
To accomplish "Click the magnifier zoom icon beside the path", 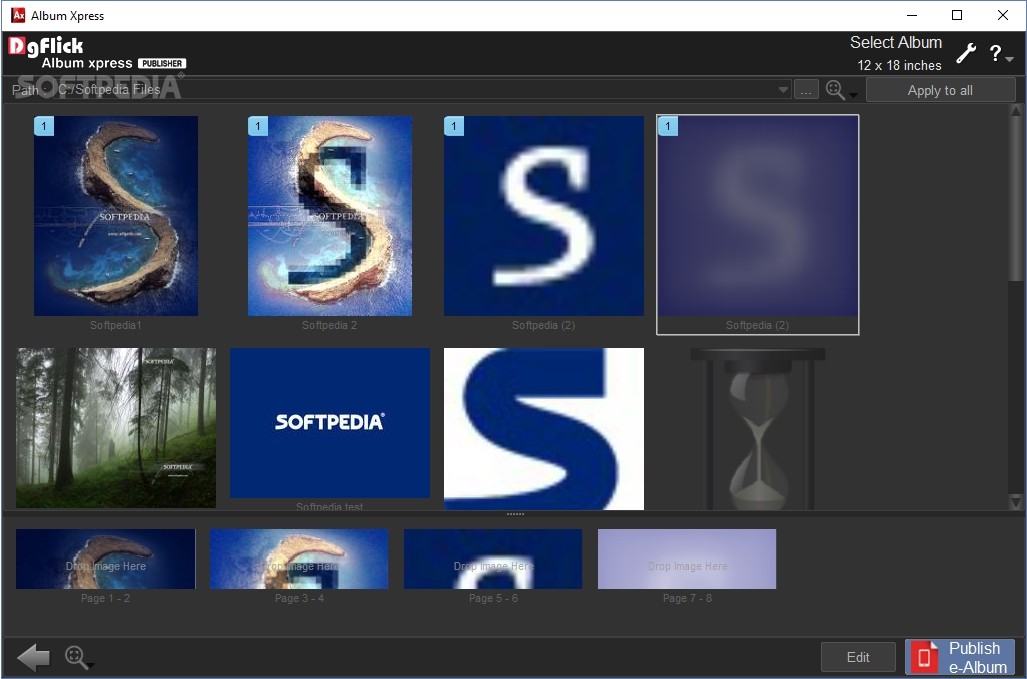I will [835, 90].
